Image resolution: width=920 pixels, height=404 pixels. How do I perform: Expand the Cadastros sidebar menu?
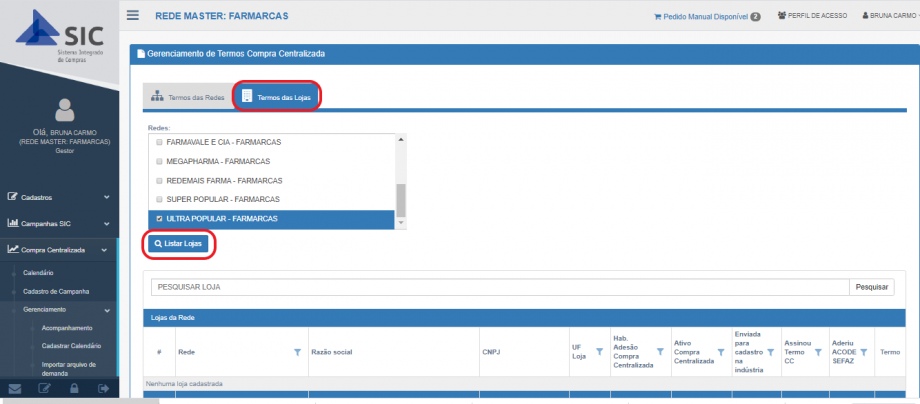pos(58,197)
